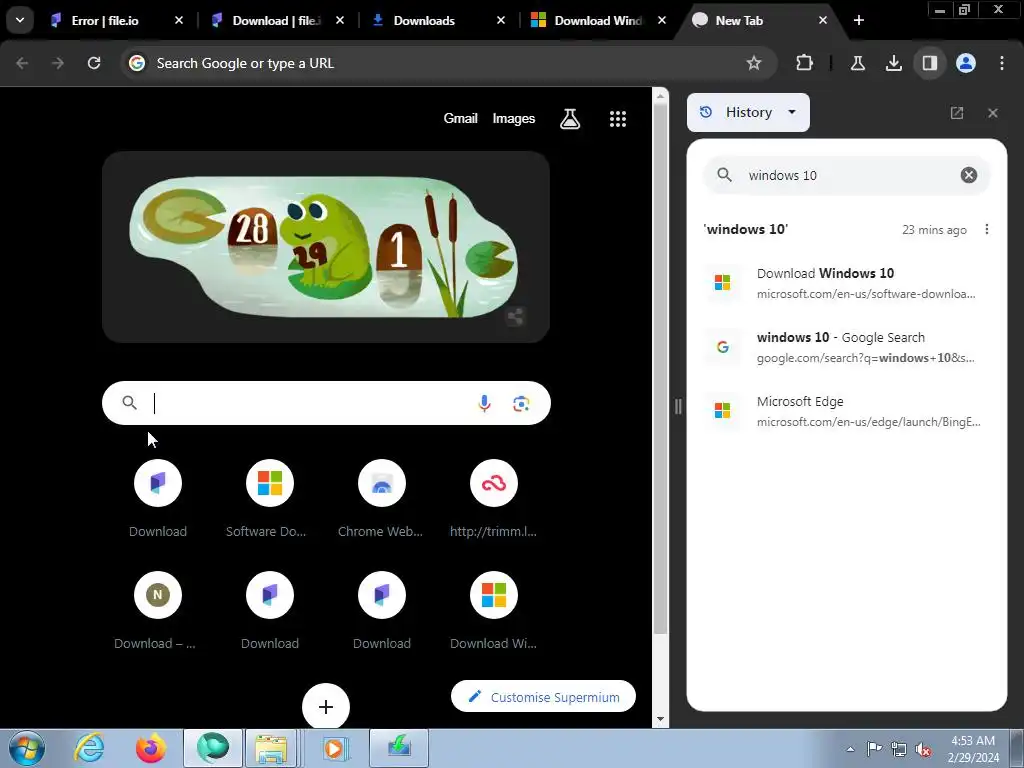Close the Error | file.io tab
Image resolution: width=1024 pixels, height=768 pixels.
click(x=179, y=20)
